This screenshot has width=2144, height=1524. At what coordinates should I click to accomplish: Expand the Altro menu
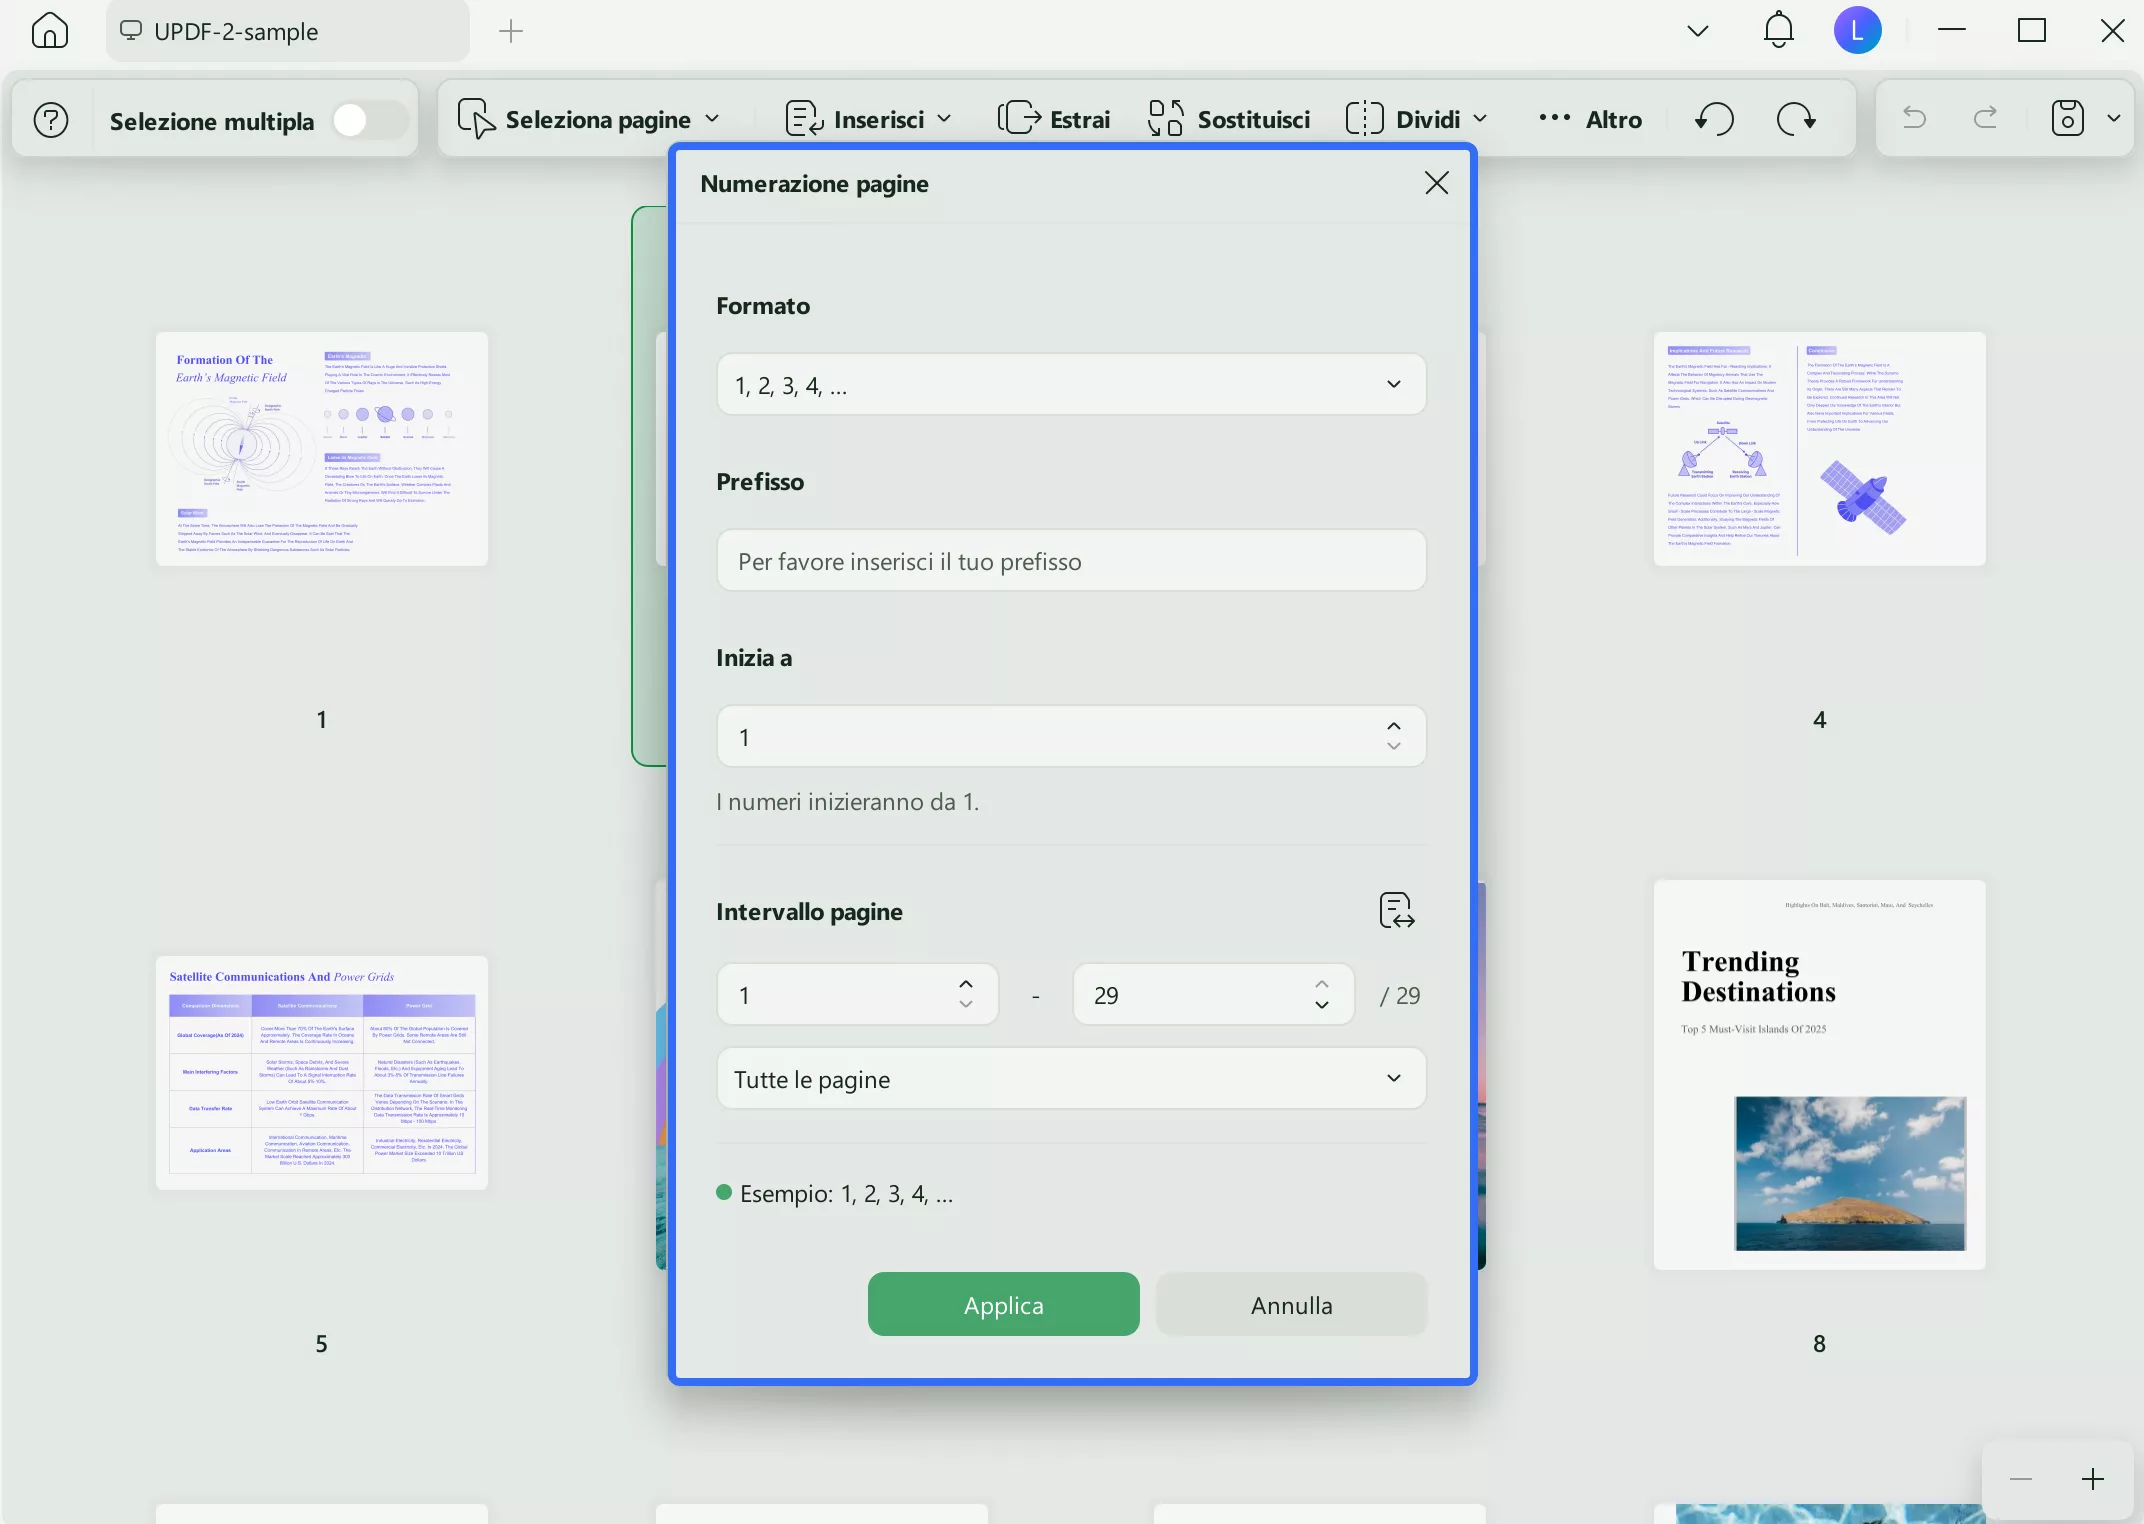click(x=1590, y=118)
